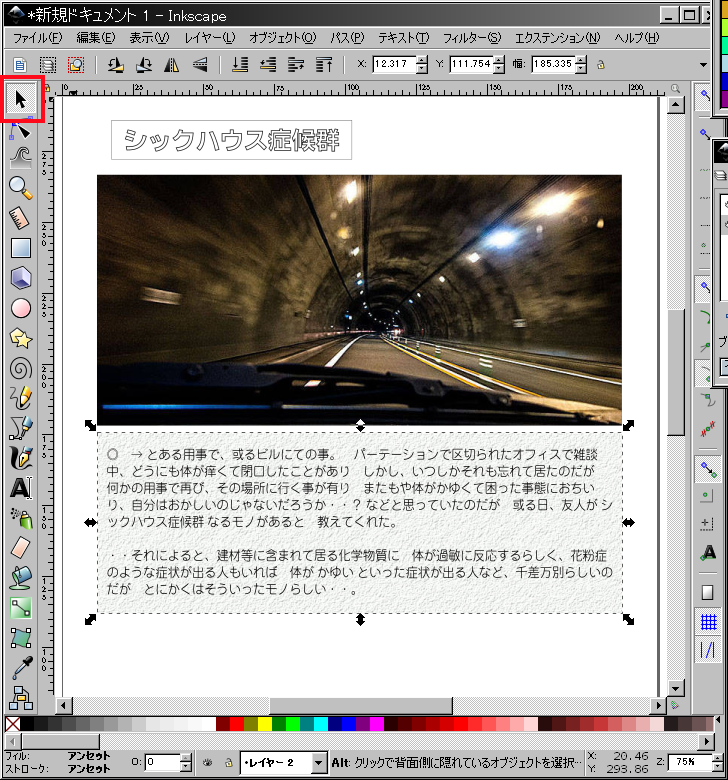Select the Spray tool
Viewport: 728px width, 780px height.
(20, 518)
